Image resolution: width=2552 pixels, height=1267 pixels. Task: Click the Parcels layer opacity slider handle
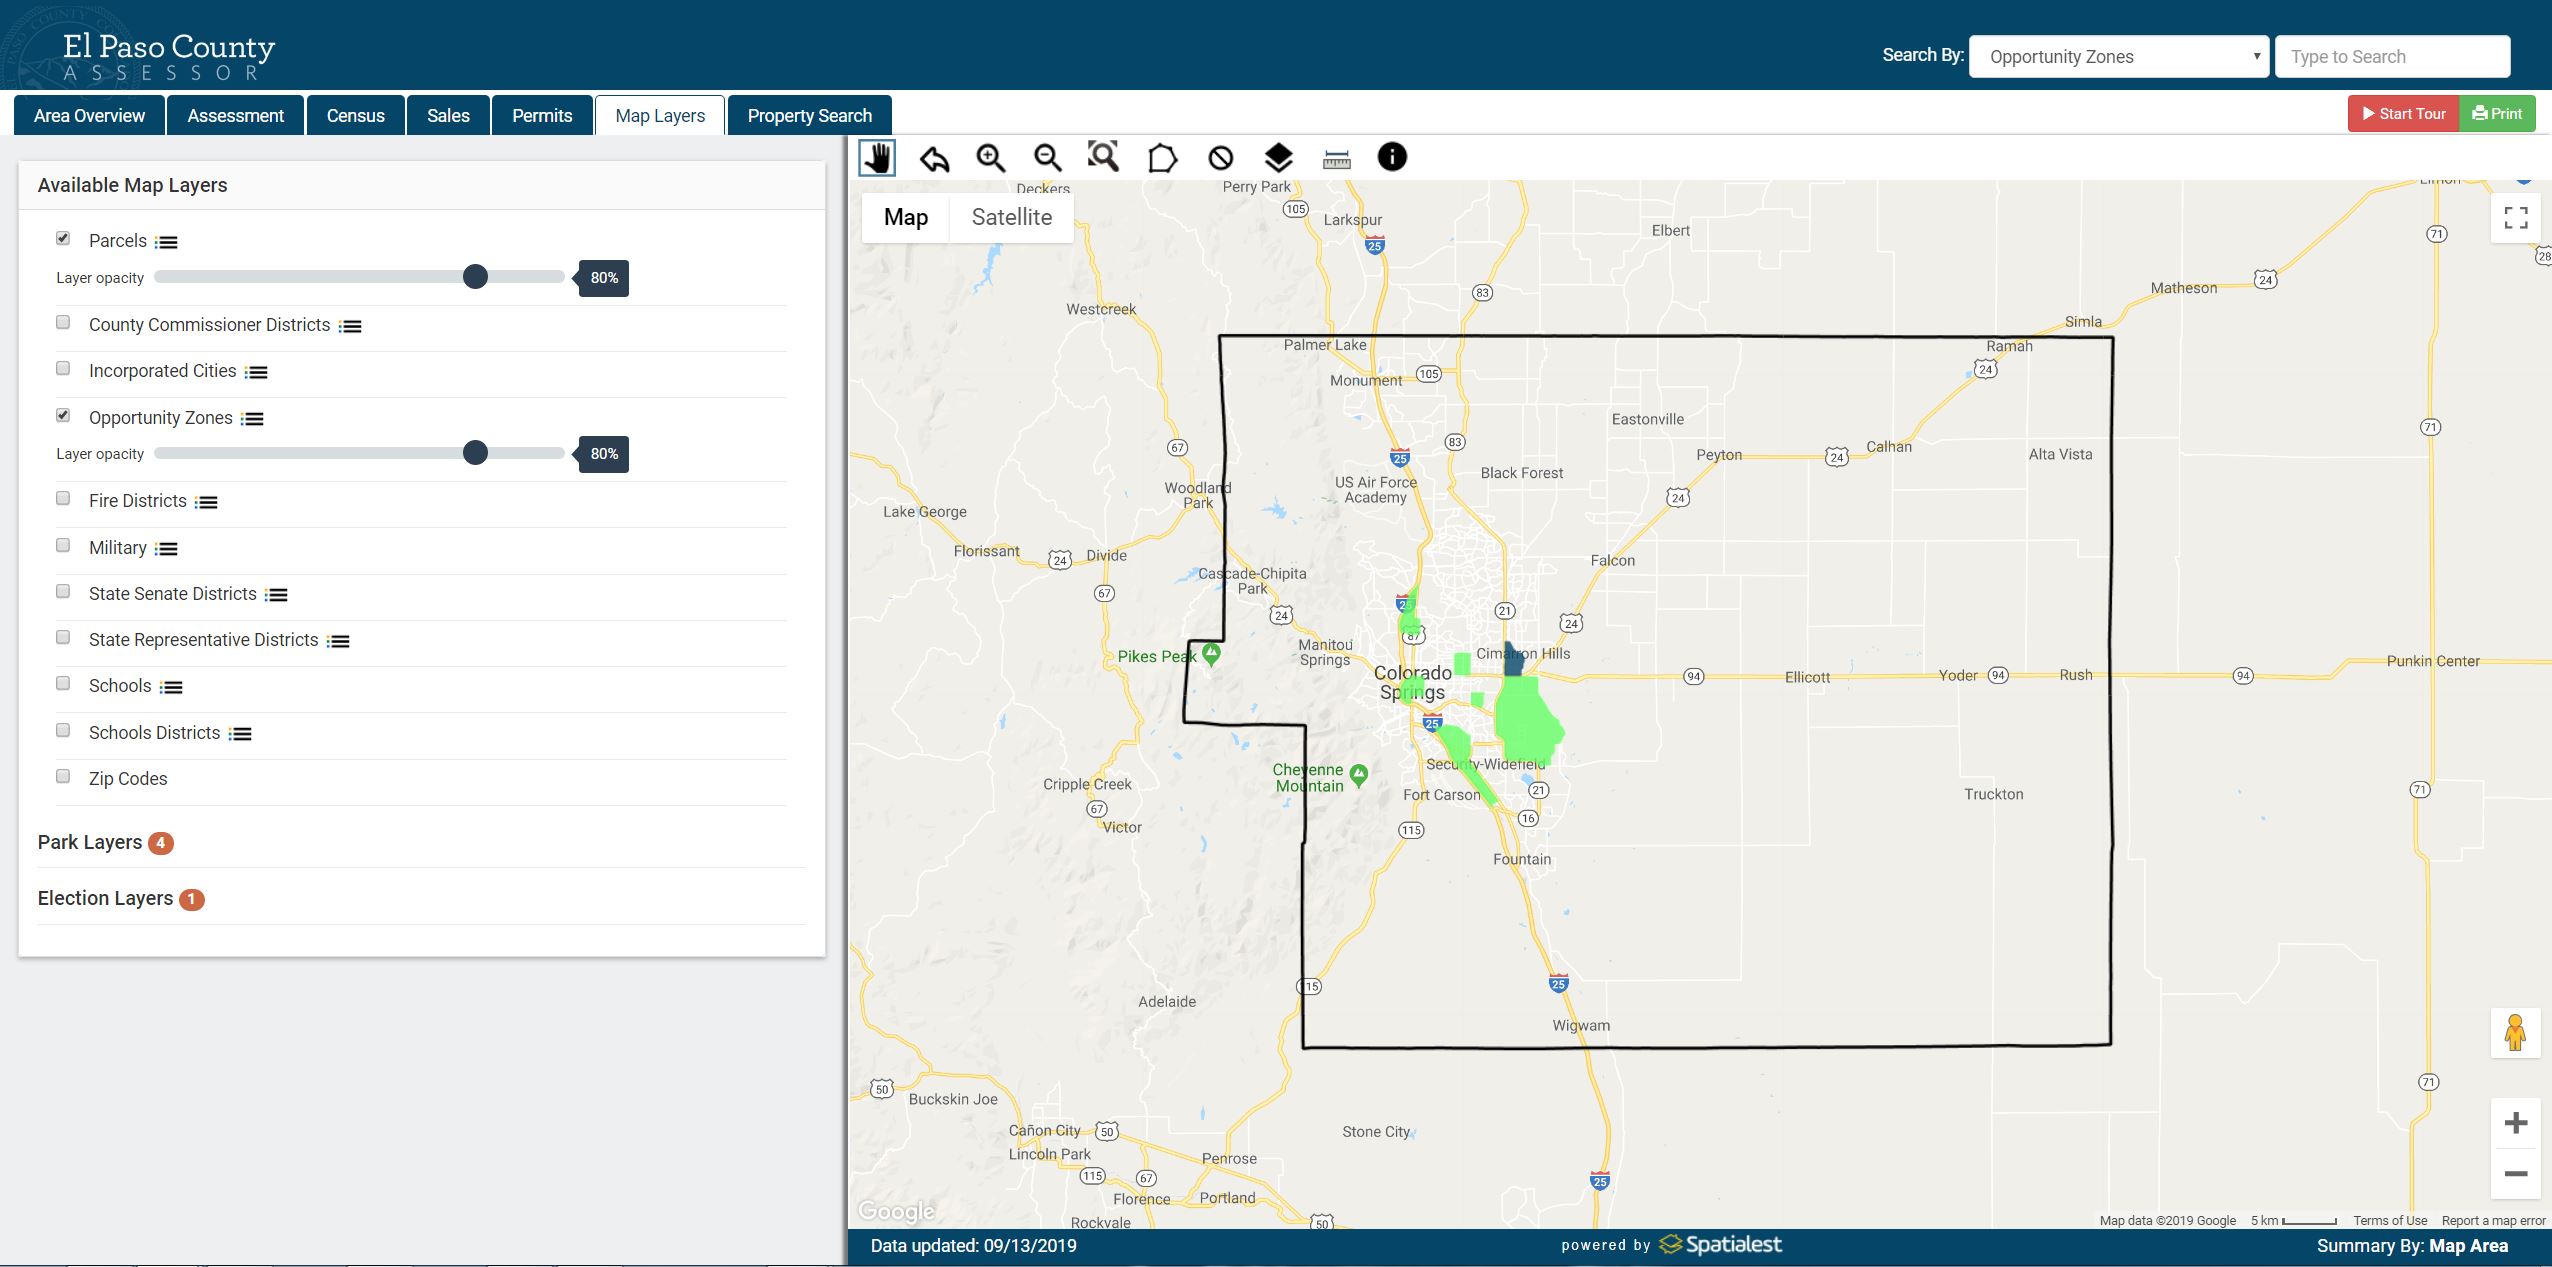pos(475,277)
